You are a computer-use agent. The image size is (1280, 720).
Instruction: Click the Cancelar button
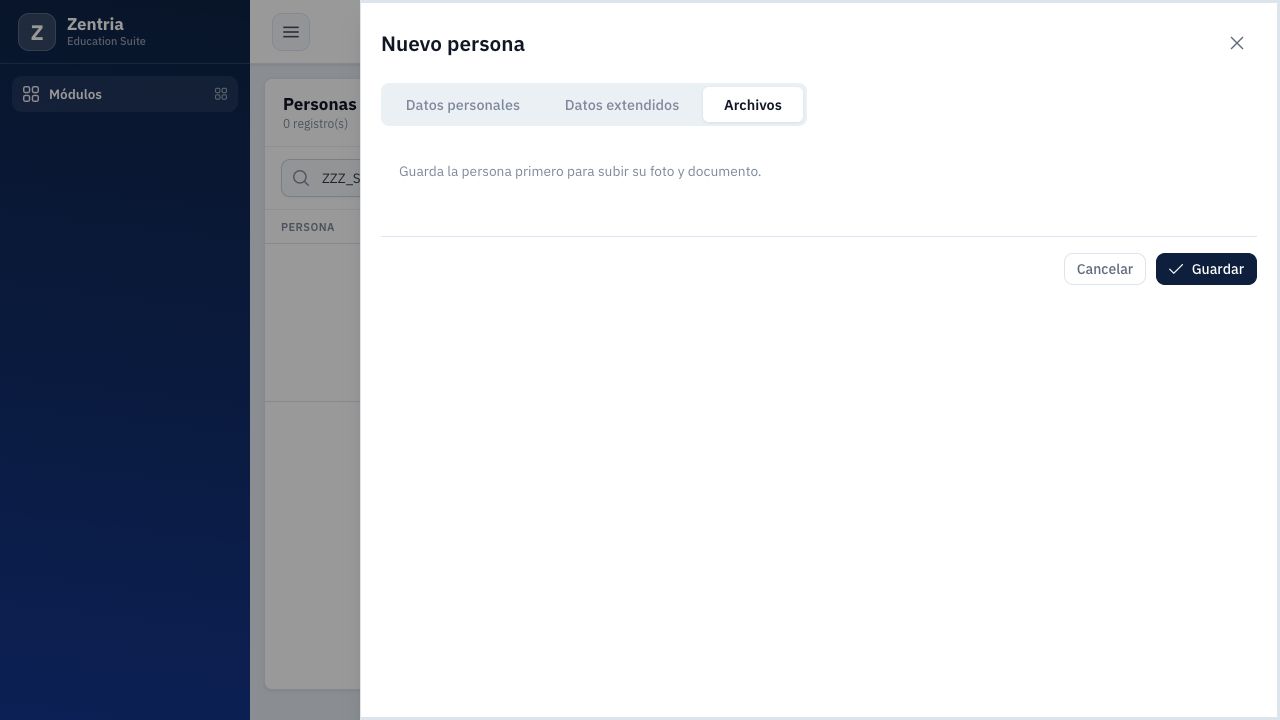1105,269
